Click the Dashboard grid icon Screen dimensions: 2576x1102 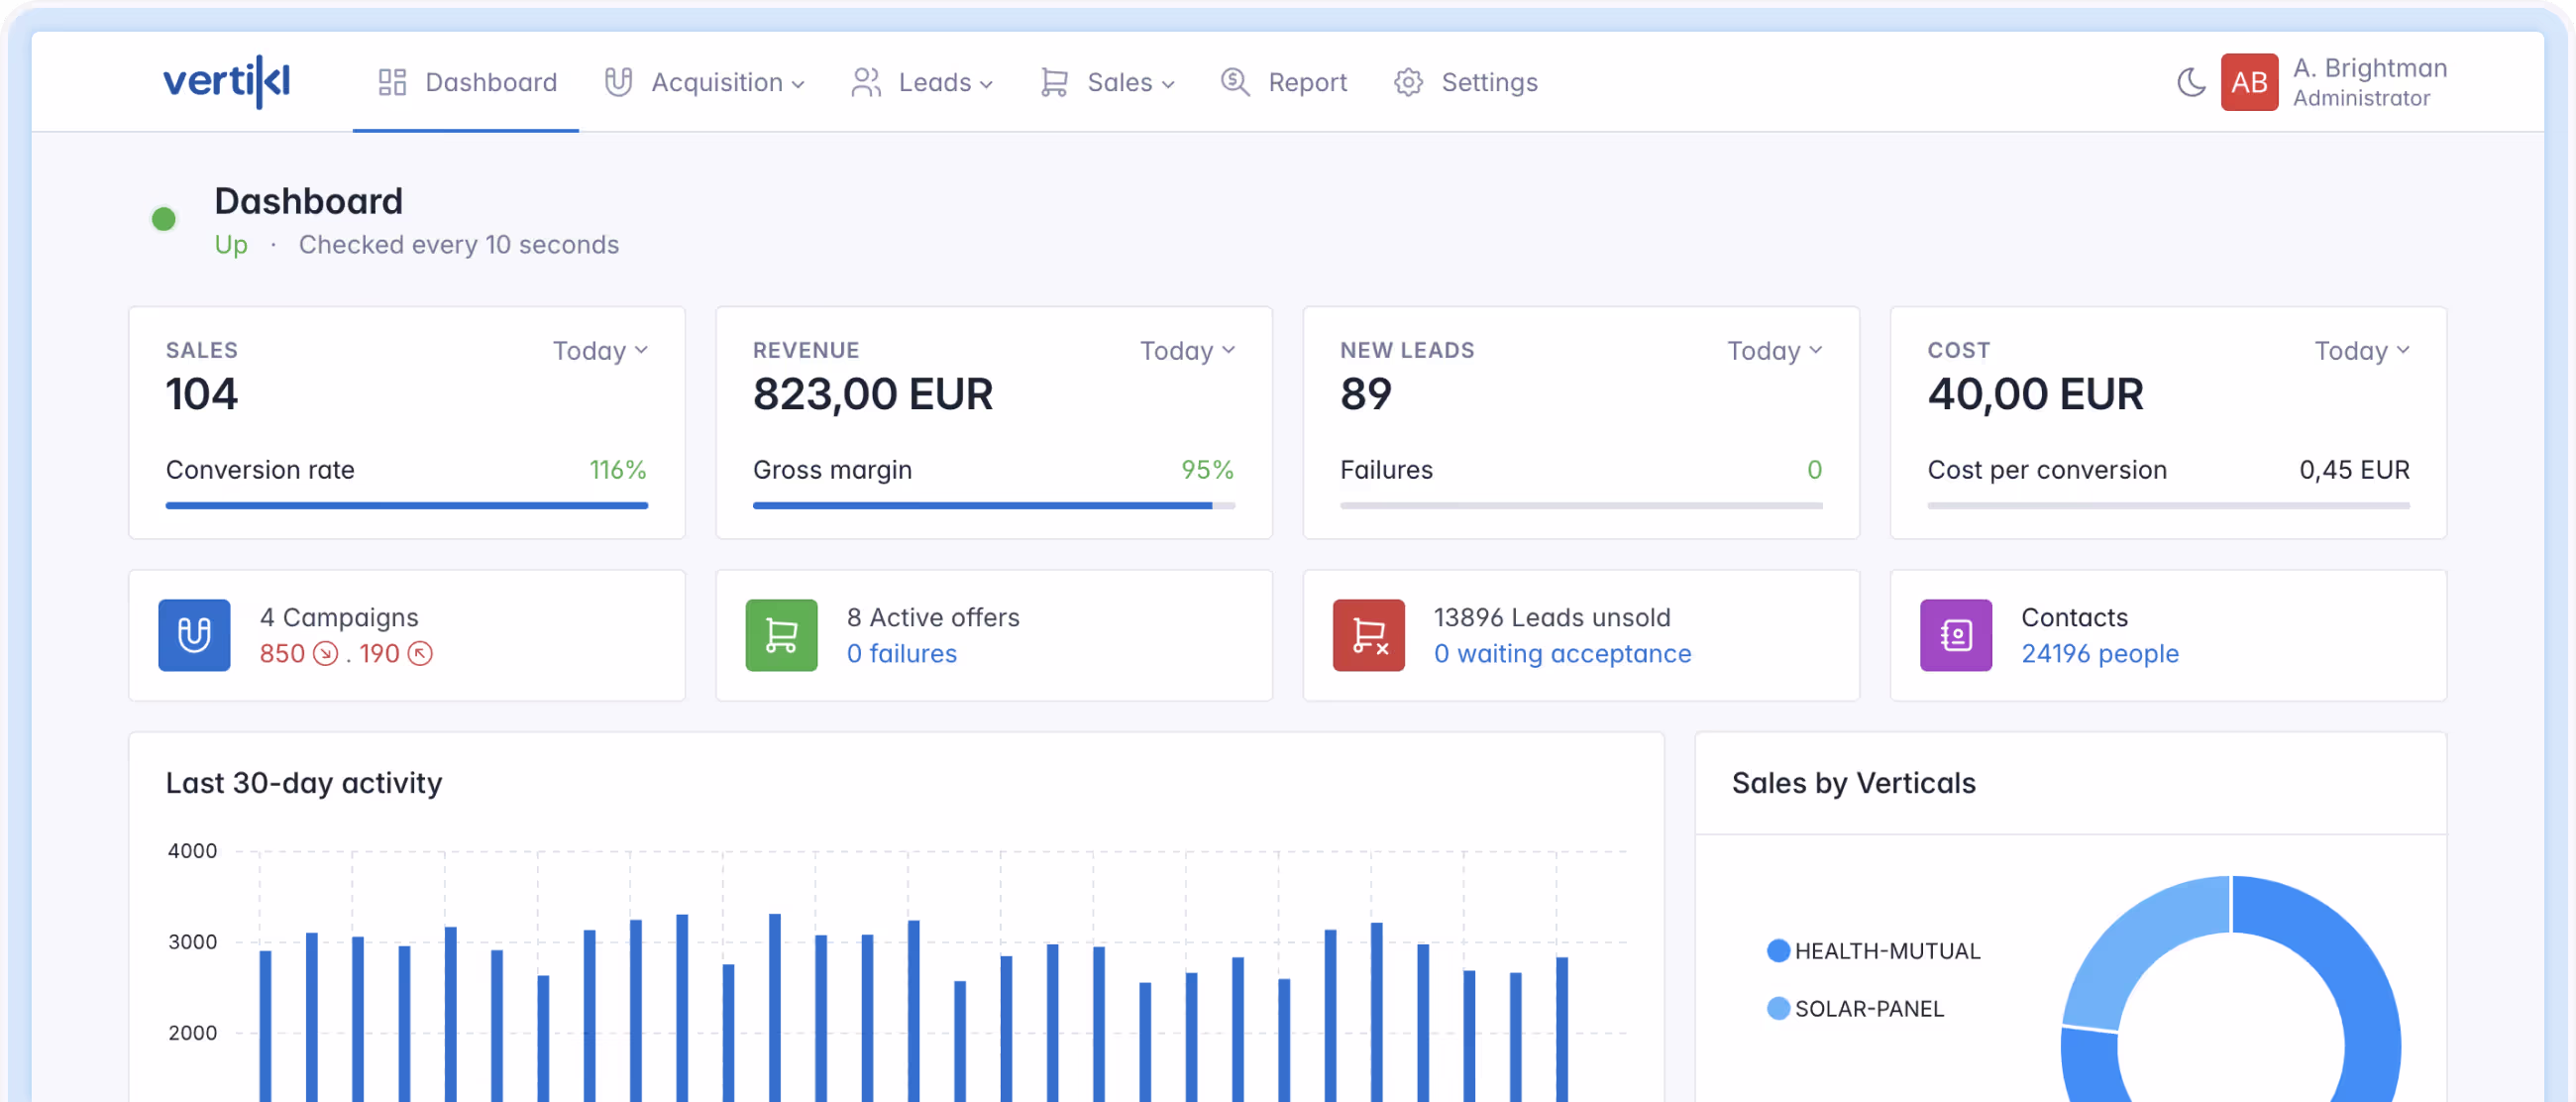[x=392, y=82]
